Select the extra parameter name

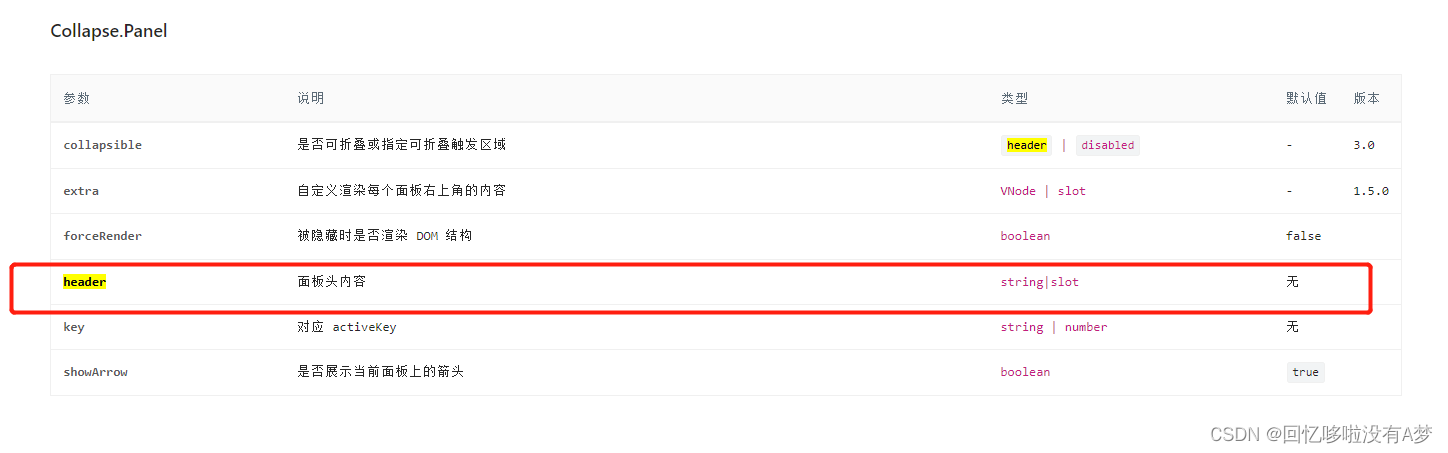click(81, 191)
